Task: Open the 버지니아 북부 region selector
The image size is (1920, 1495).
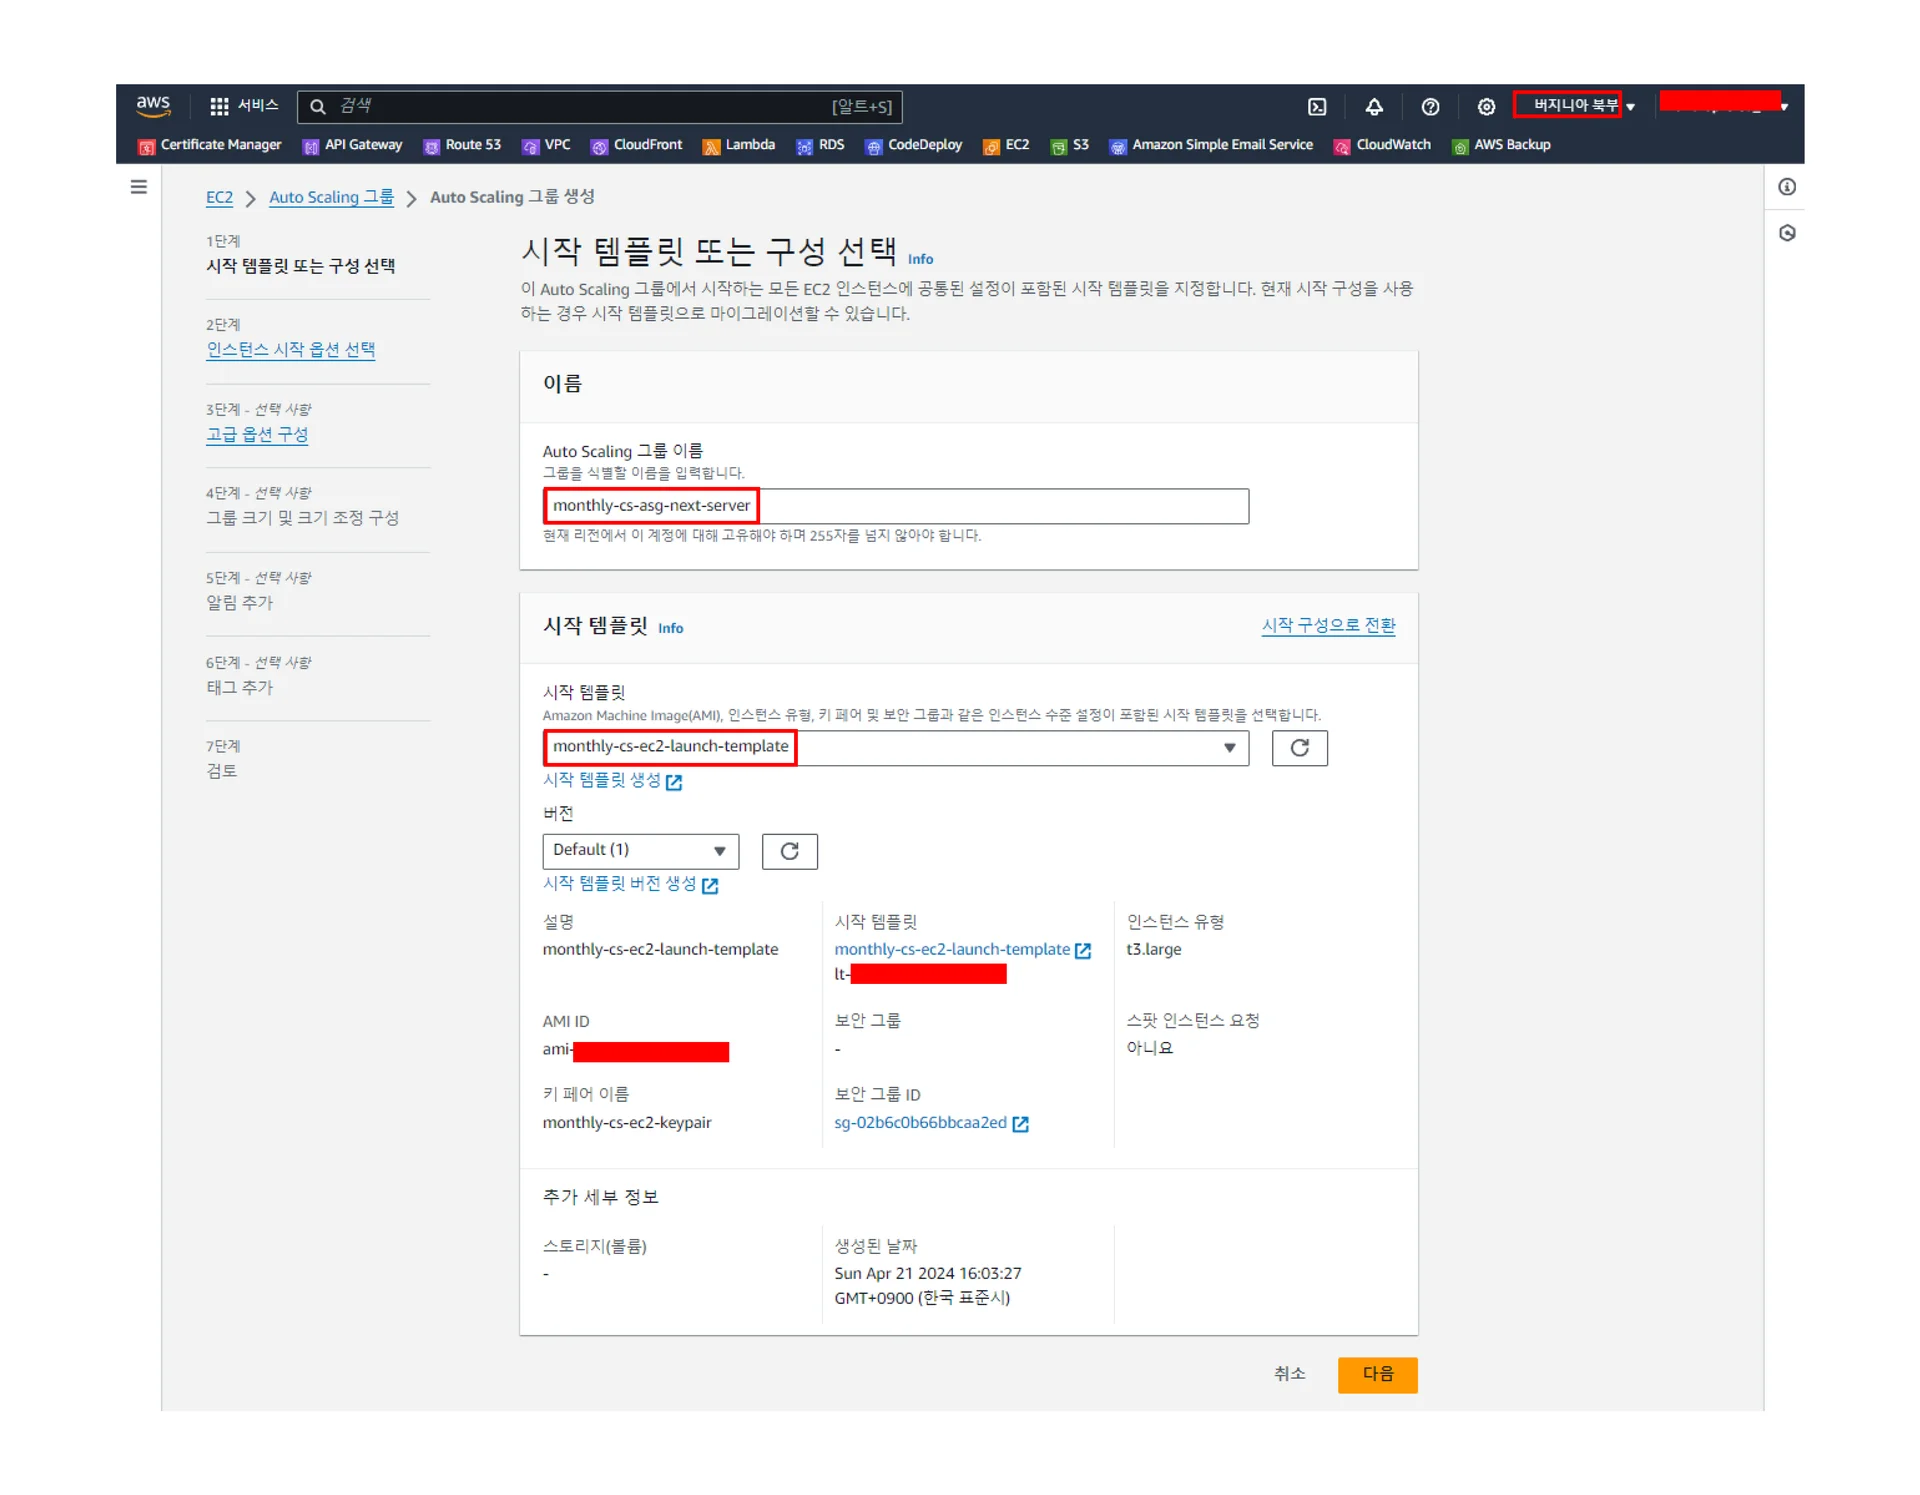Action: (1576, 105)
